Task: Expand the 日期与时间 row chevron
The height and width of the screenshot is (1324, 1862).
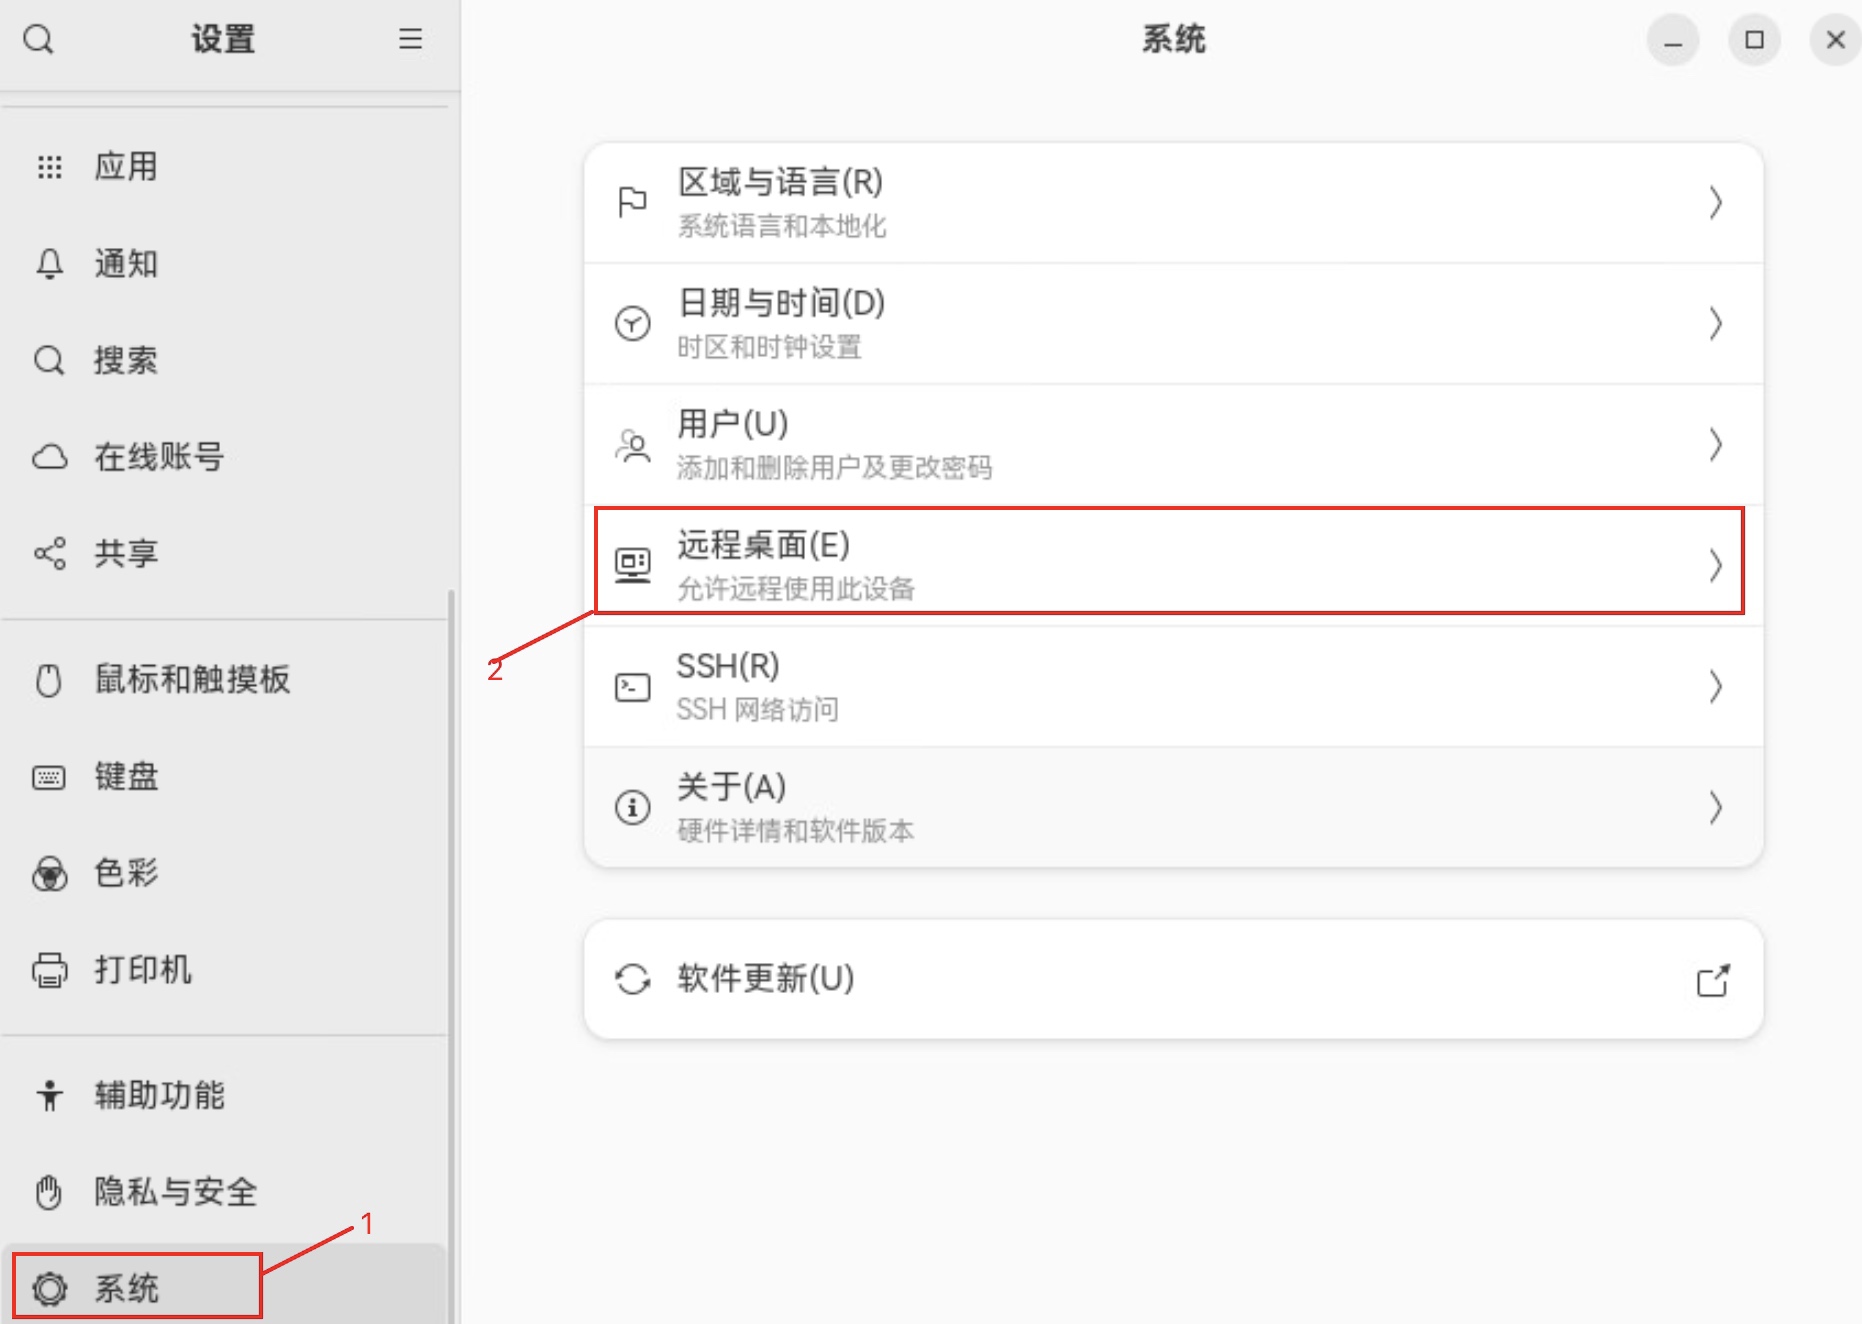Action: [x=1715, y=324]
